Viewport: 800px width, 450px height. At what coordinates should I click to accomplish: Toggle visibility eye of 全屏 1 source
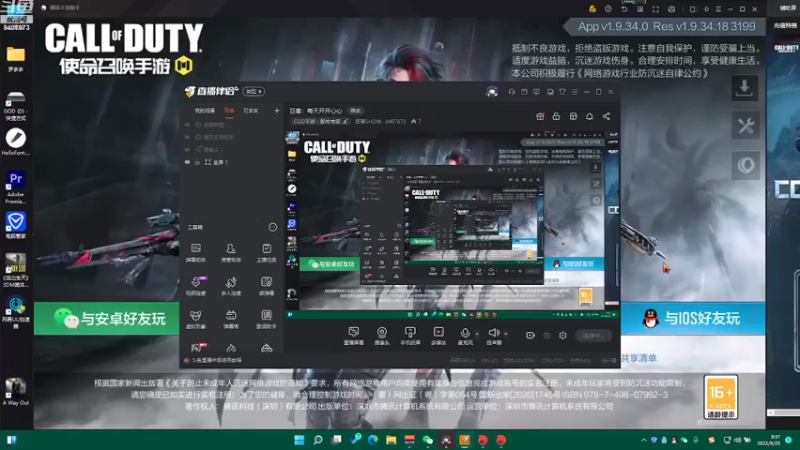click(x=187, y=162)
